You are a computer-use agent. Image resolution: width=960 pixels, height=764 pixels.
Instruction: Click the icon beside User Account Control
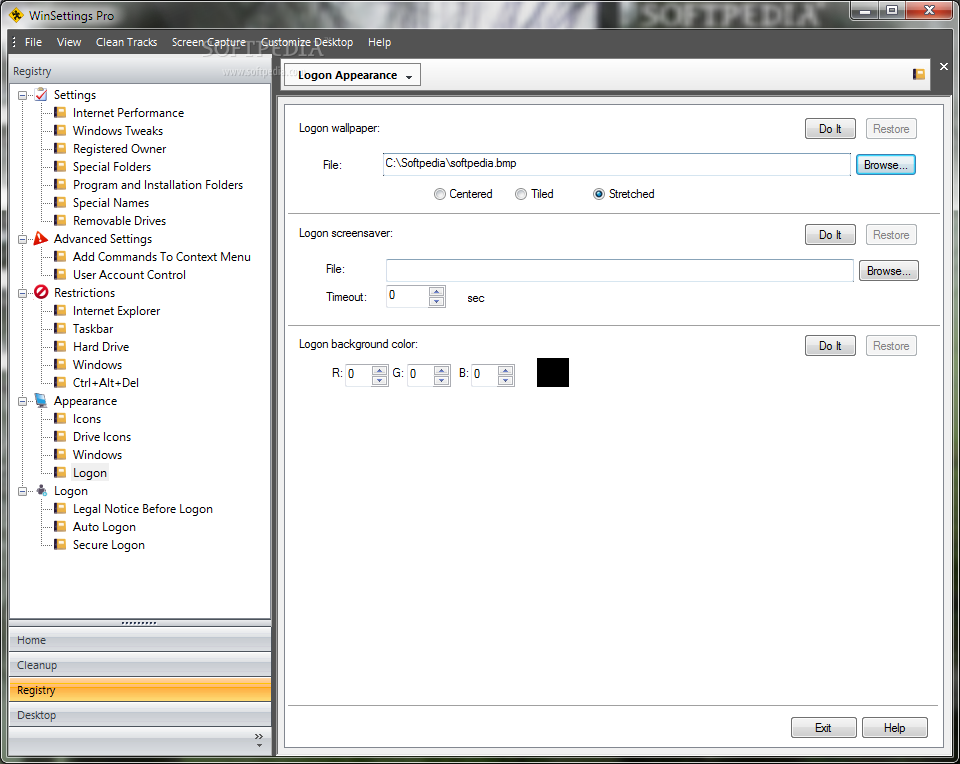(x=60, y=274)
